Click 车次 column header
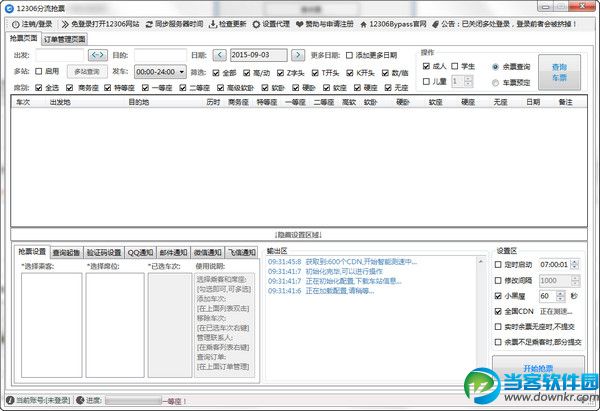Screen dimensions: 600x411 (23, 102)
